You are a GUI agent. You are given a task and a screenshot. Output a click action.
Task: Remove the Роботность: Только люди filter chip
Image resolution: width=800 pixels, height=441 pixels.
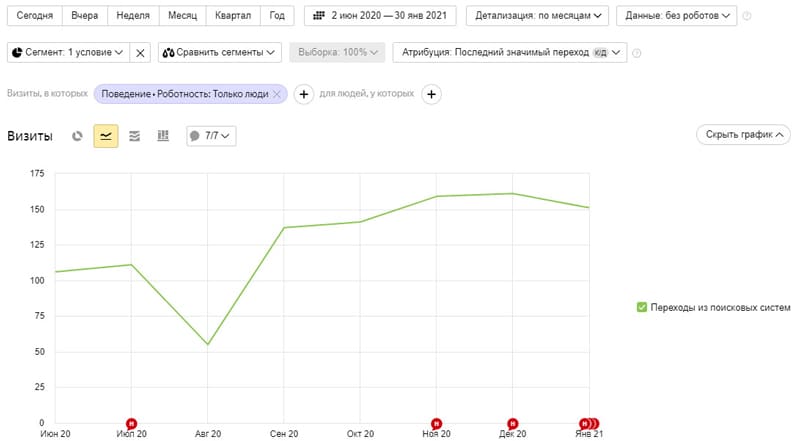[x=277, y=94]
